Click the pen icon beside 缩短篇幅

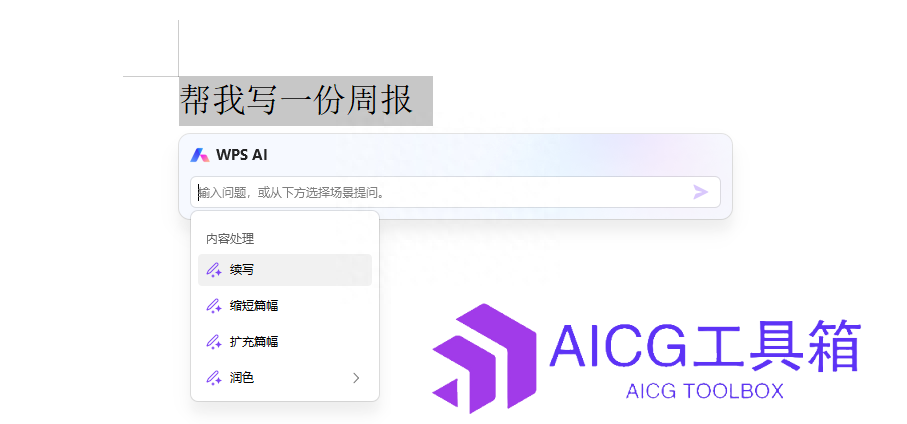coord(214,306)
